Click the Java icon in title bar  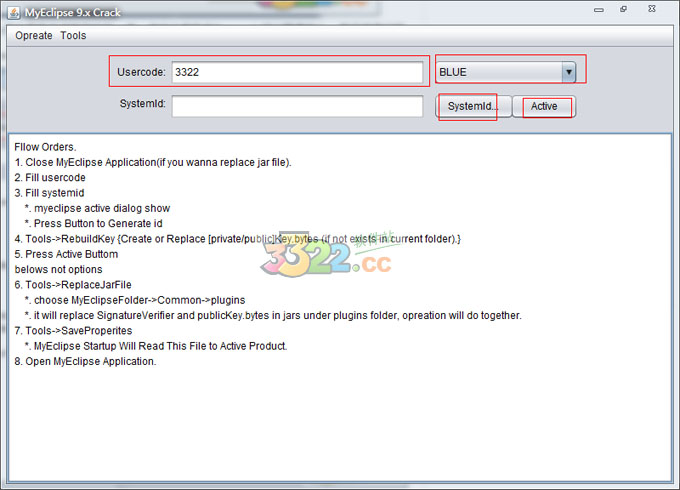[x=14, y=13]
